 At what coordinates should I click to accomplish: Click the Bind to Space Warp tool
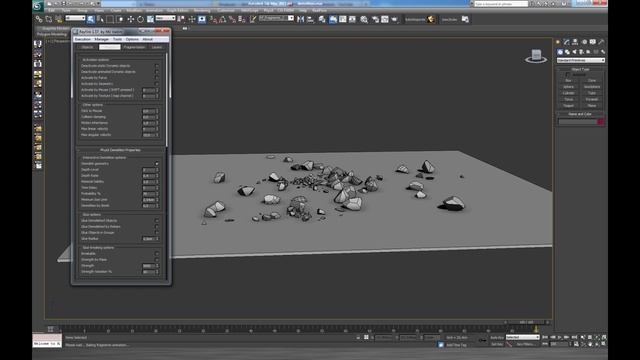click(x=58, y=19)
